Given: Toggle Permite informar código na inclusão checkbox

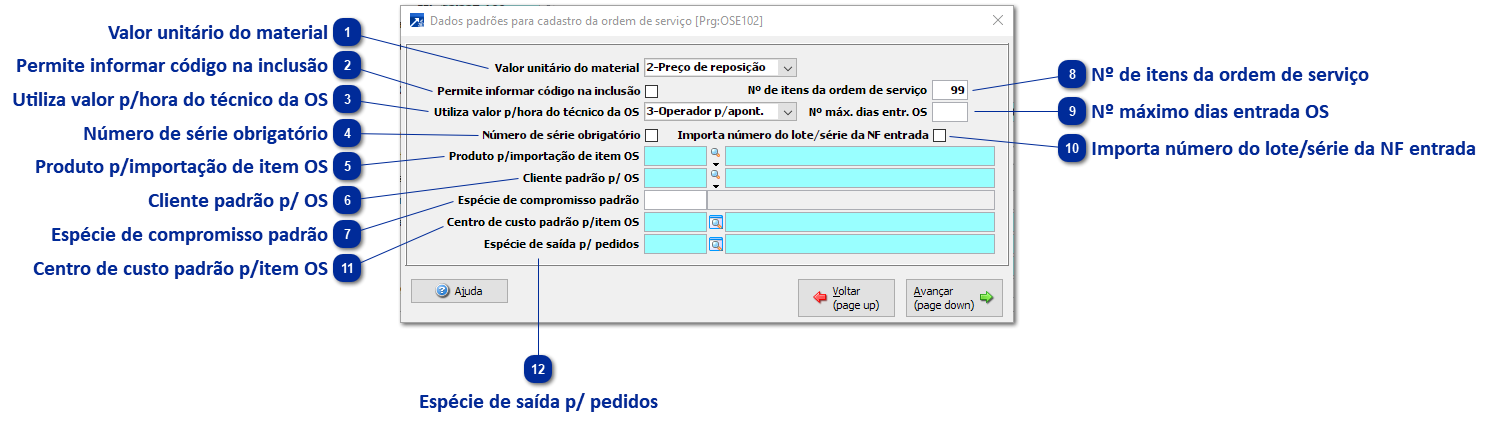Looking at the screenshot, I should (651, 91).
